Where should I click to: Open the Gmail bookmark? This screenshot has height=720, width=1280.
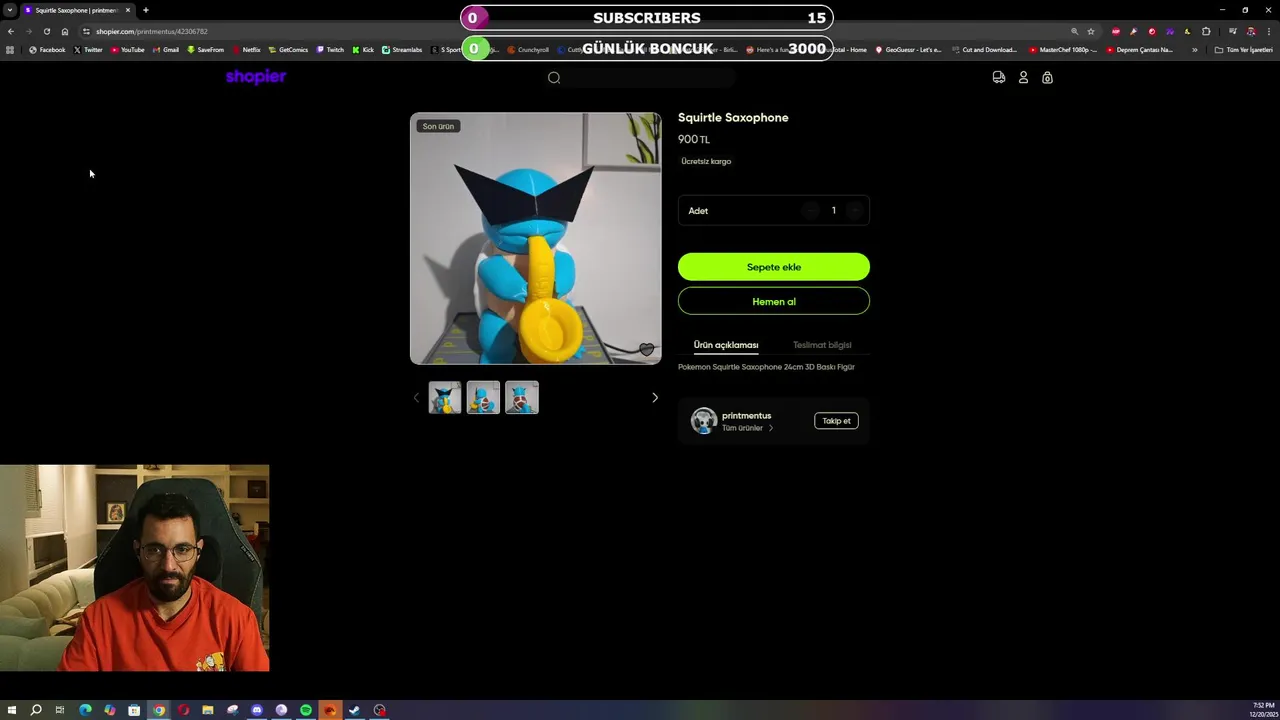click(166, 50)
